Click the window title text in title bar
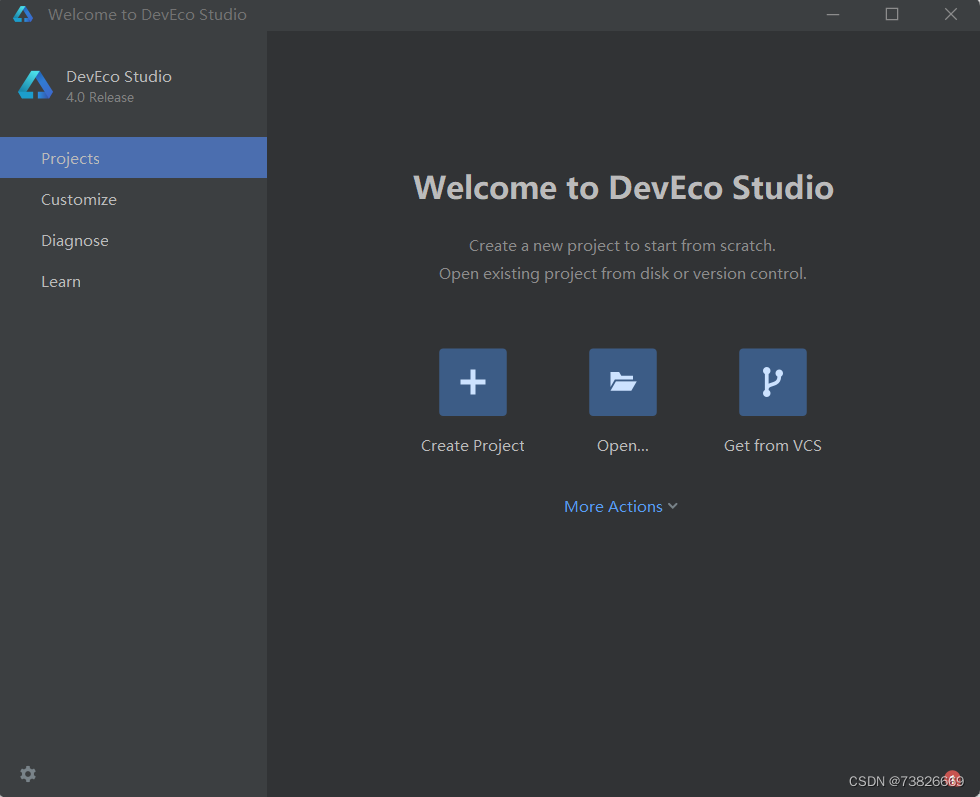980x797 pixels. click(x=148, y=14)
